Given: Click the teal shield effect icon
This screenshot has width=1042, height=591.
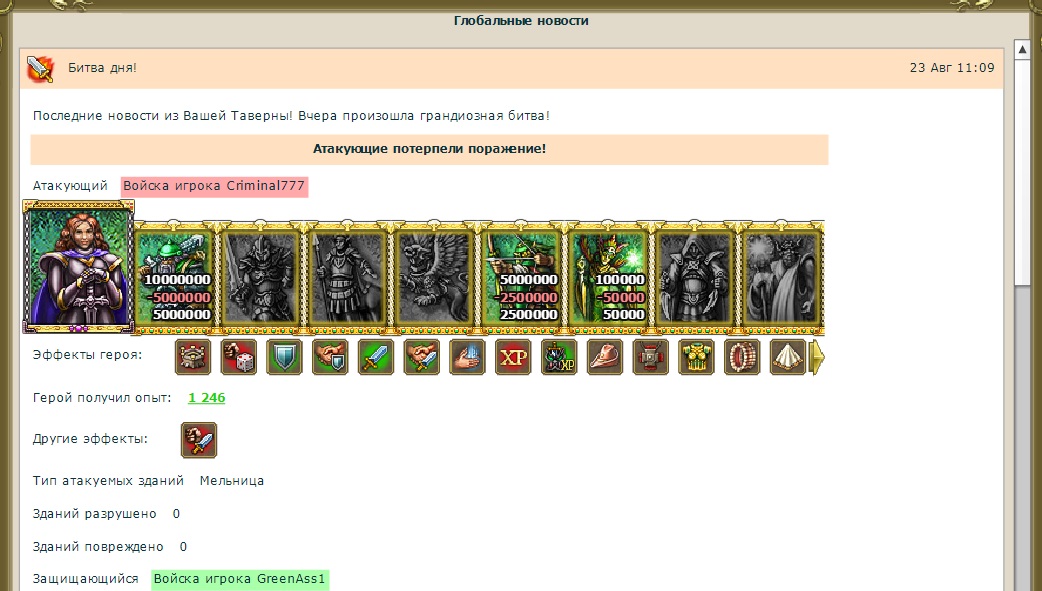Looking at the screenshot, I should [x=284, y=357].
